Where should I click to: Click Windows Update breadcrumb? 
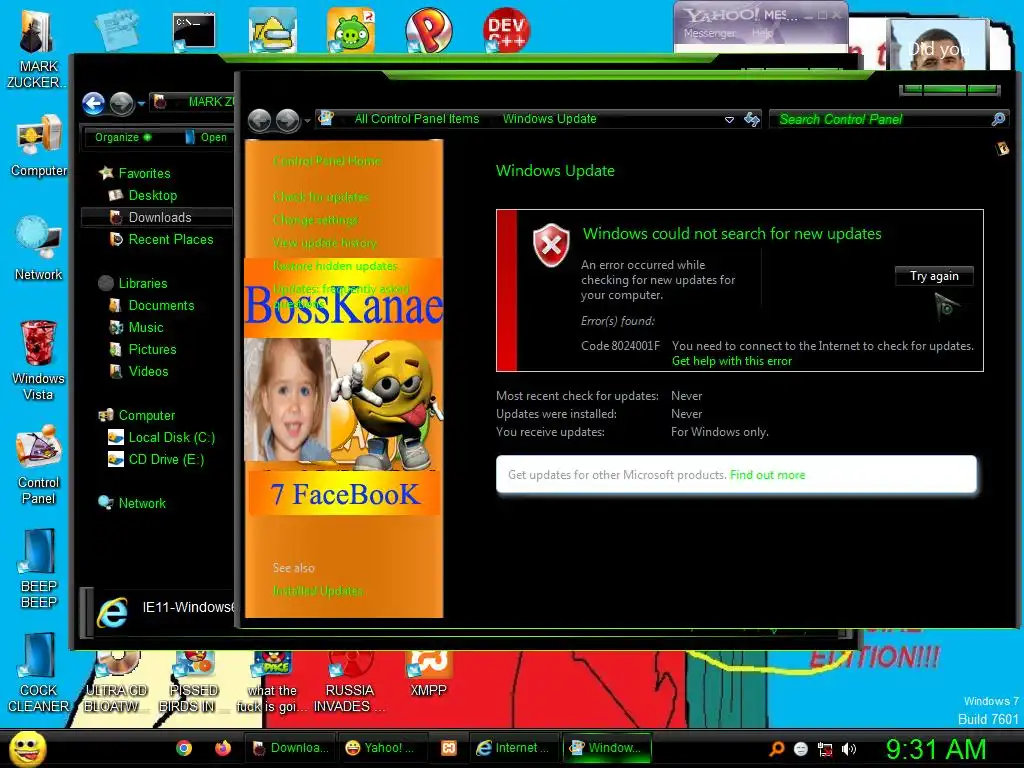[549, 119]
